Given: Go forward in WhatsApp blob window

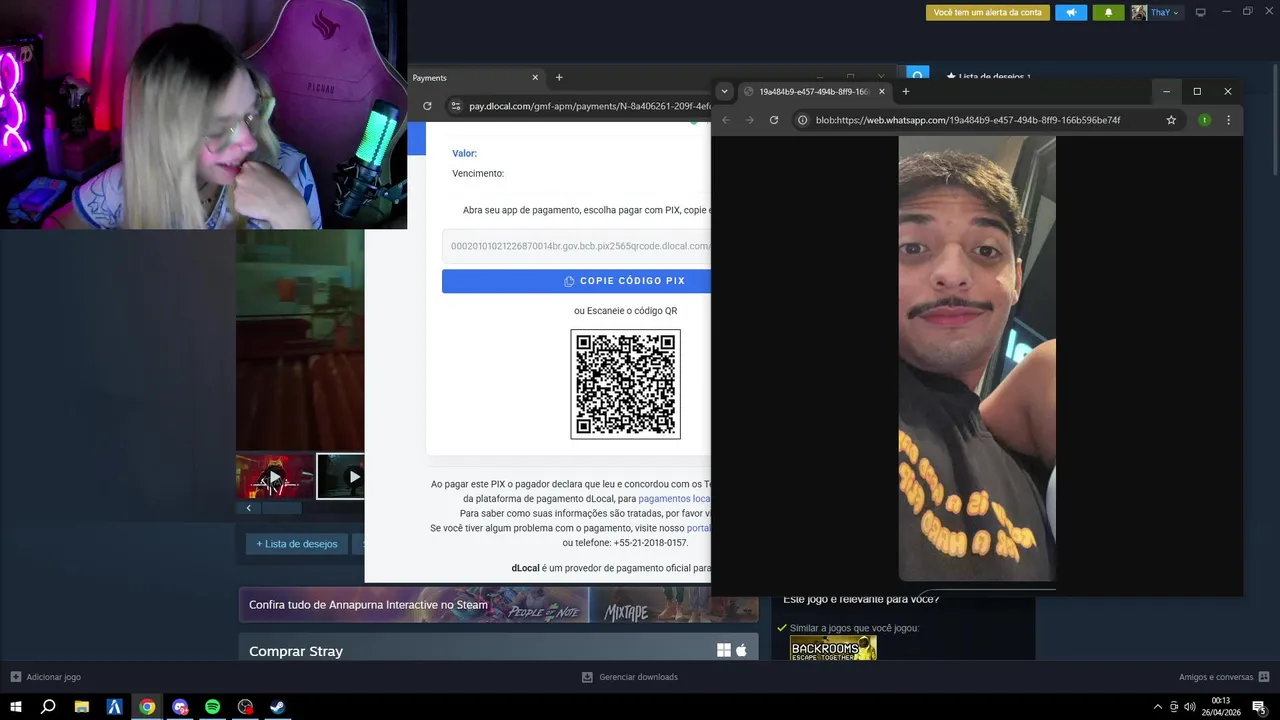Looking at the screenshot, I should click(750, 120).
